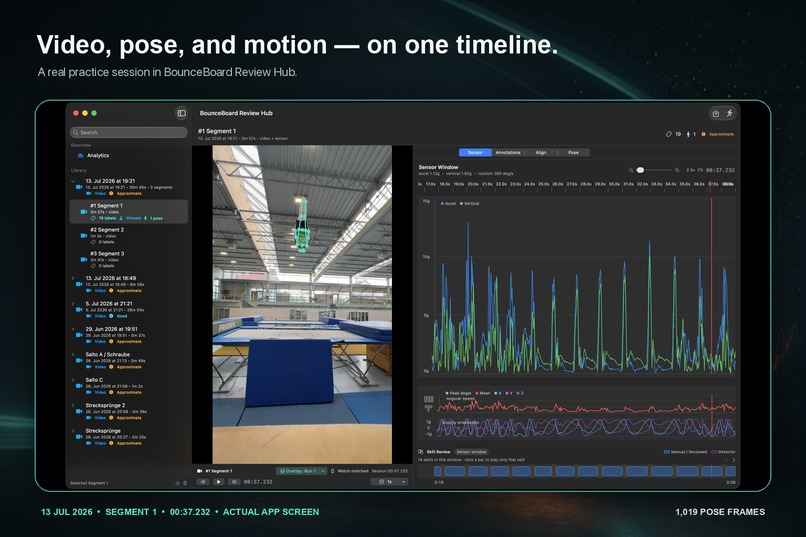The height and width of the screenshot is (537, 806).
Task: Click the running figure icon in the toolbar
Action: [x=729, y=113]
